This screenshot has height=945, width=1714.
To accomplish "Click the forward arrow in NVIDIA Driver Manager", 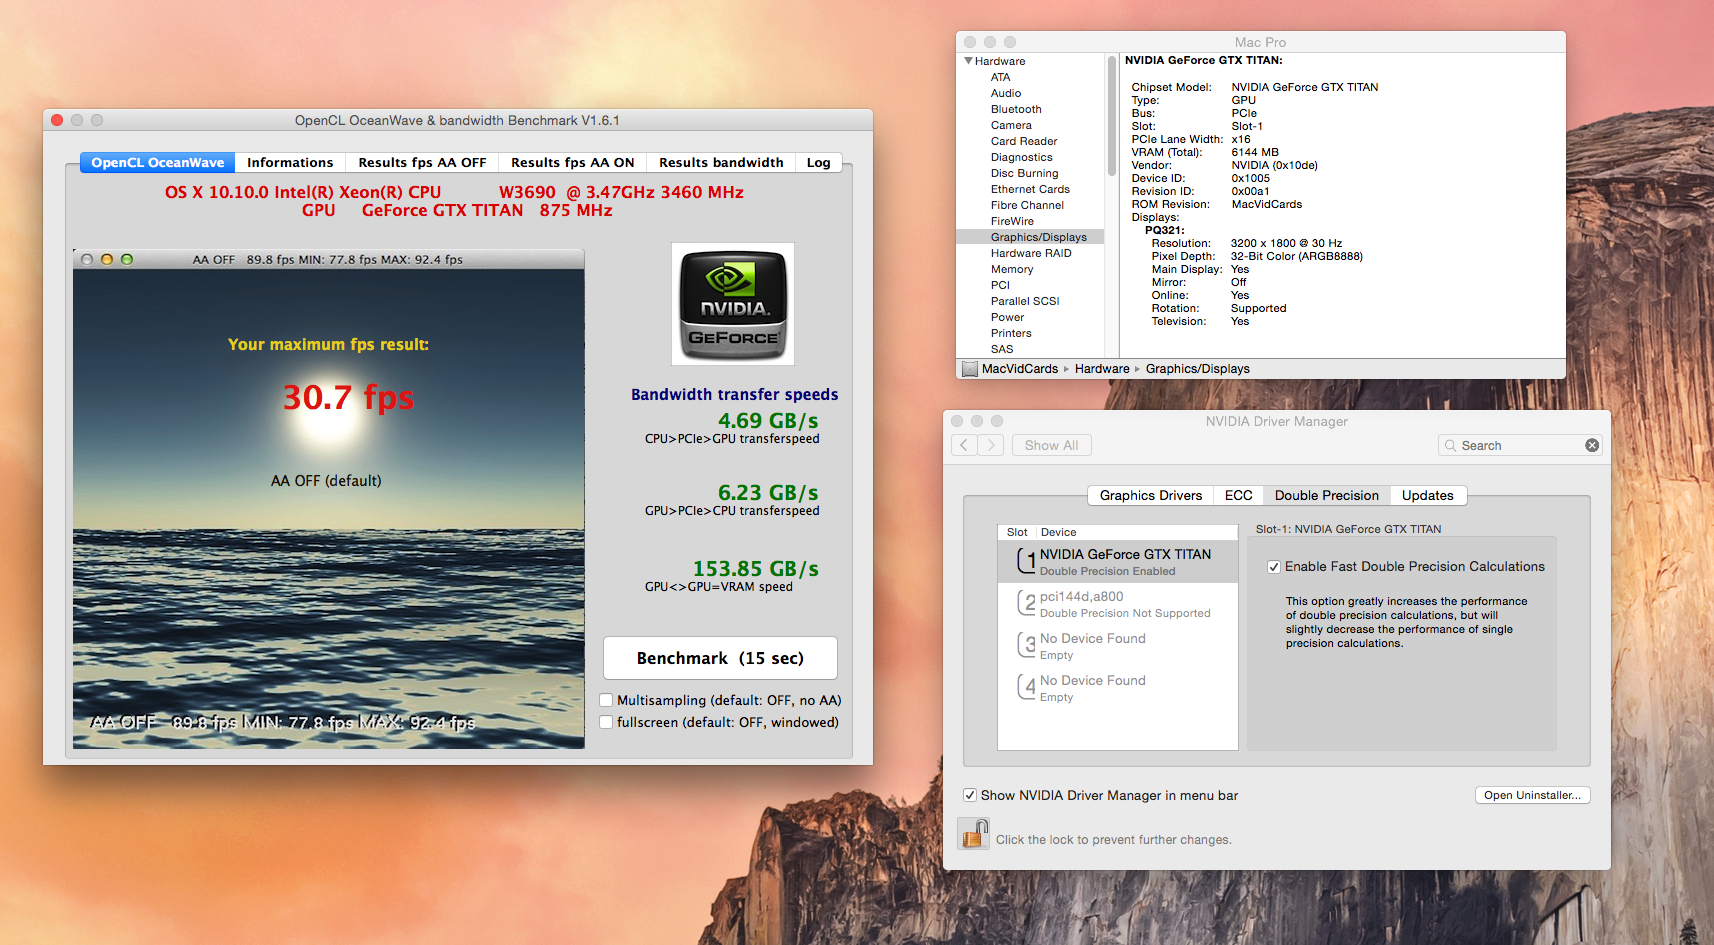I will pyautogui.click(x=990, y=445).
